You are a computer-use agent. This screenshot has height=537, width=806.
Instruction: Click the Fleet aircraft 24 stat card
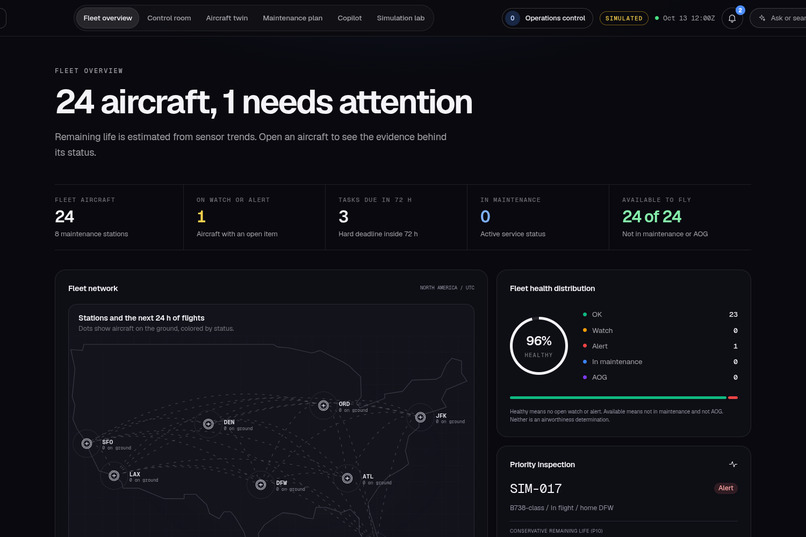[x=119, y=217]
